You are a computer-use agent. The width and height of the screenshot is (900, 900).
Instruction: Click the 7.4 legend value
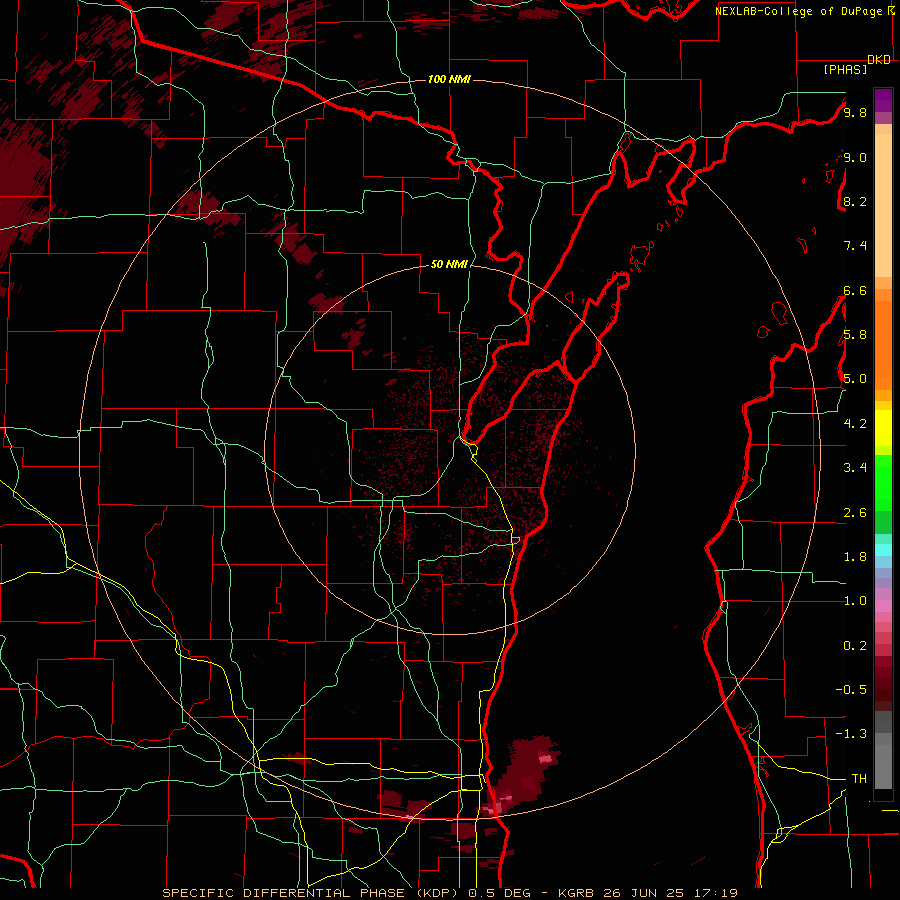pos(855,246)
